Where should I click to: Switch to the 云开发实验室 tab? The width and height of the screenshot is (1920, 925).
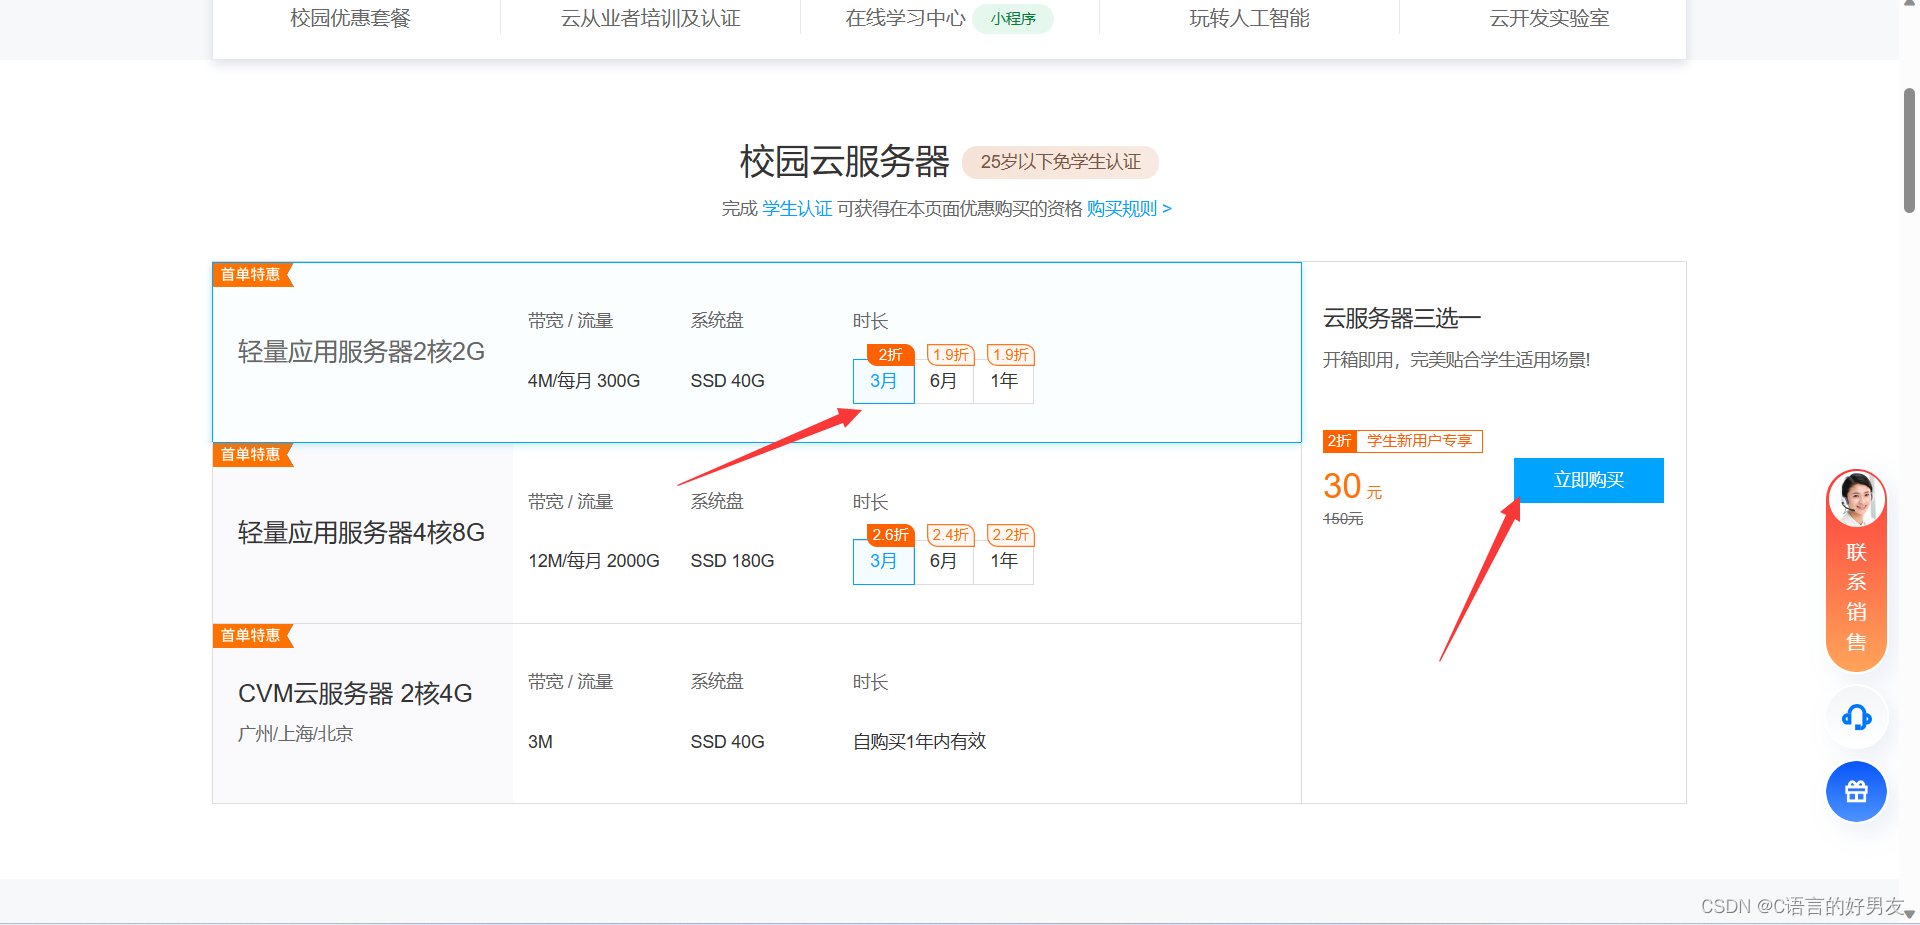[x=1548, y=17]
